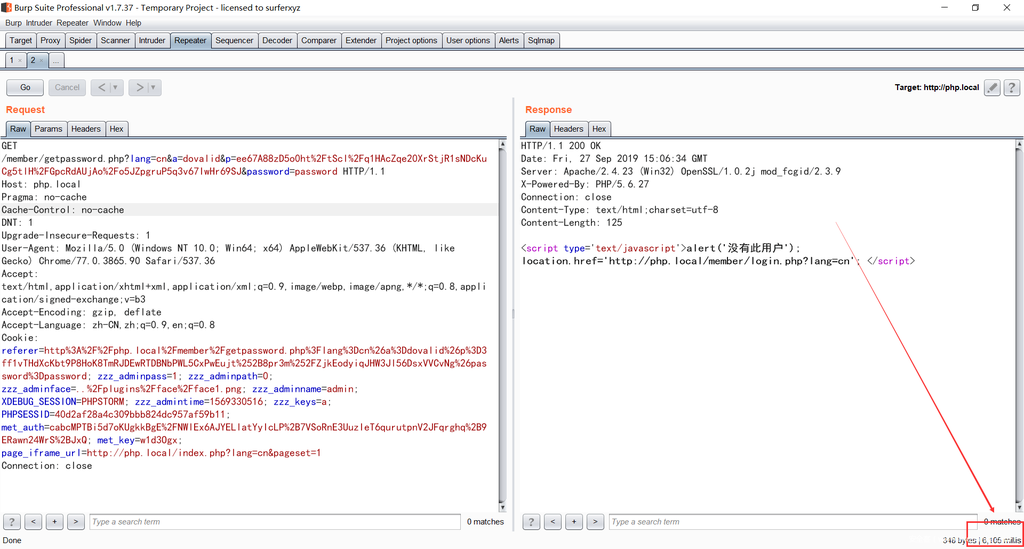This screenshot has width=1024, height=549.
Task: Show the response Hex view
Action: [599, 129]
